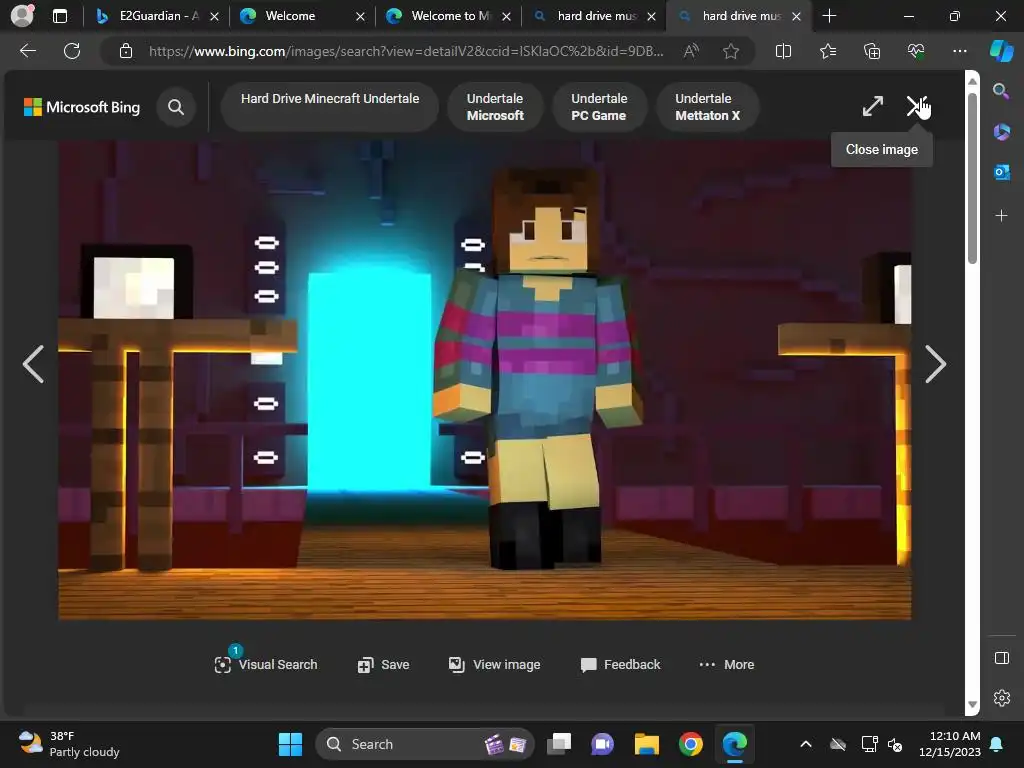The image size is (1024, 768).
Task: Open tab actions menu icon
Action: (x=59, y=16)
